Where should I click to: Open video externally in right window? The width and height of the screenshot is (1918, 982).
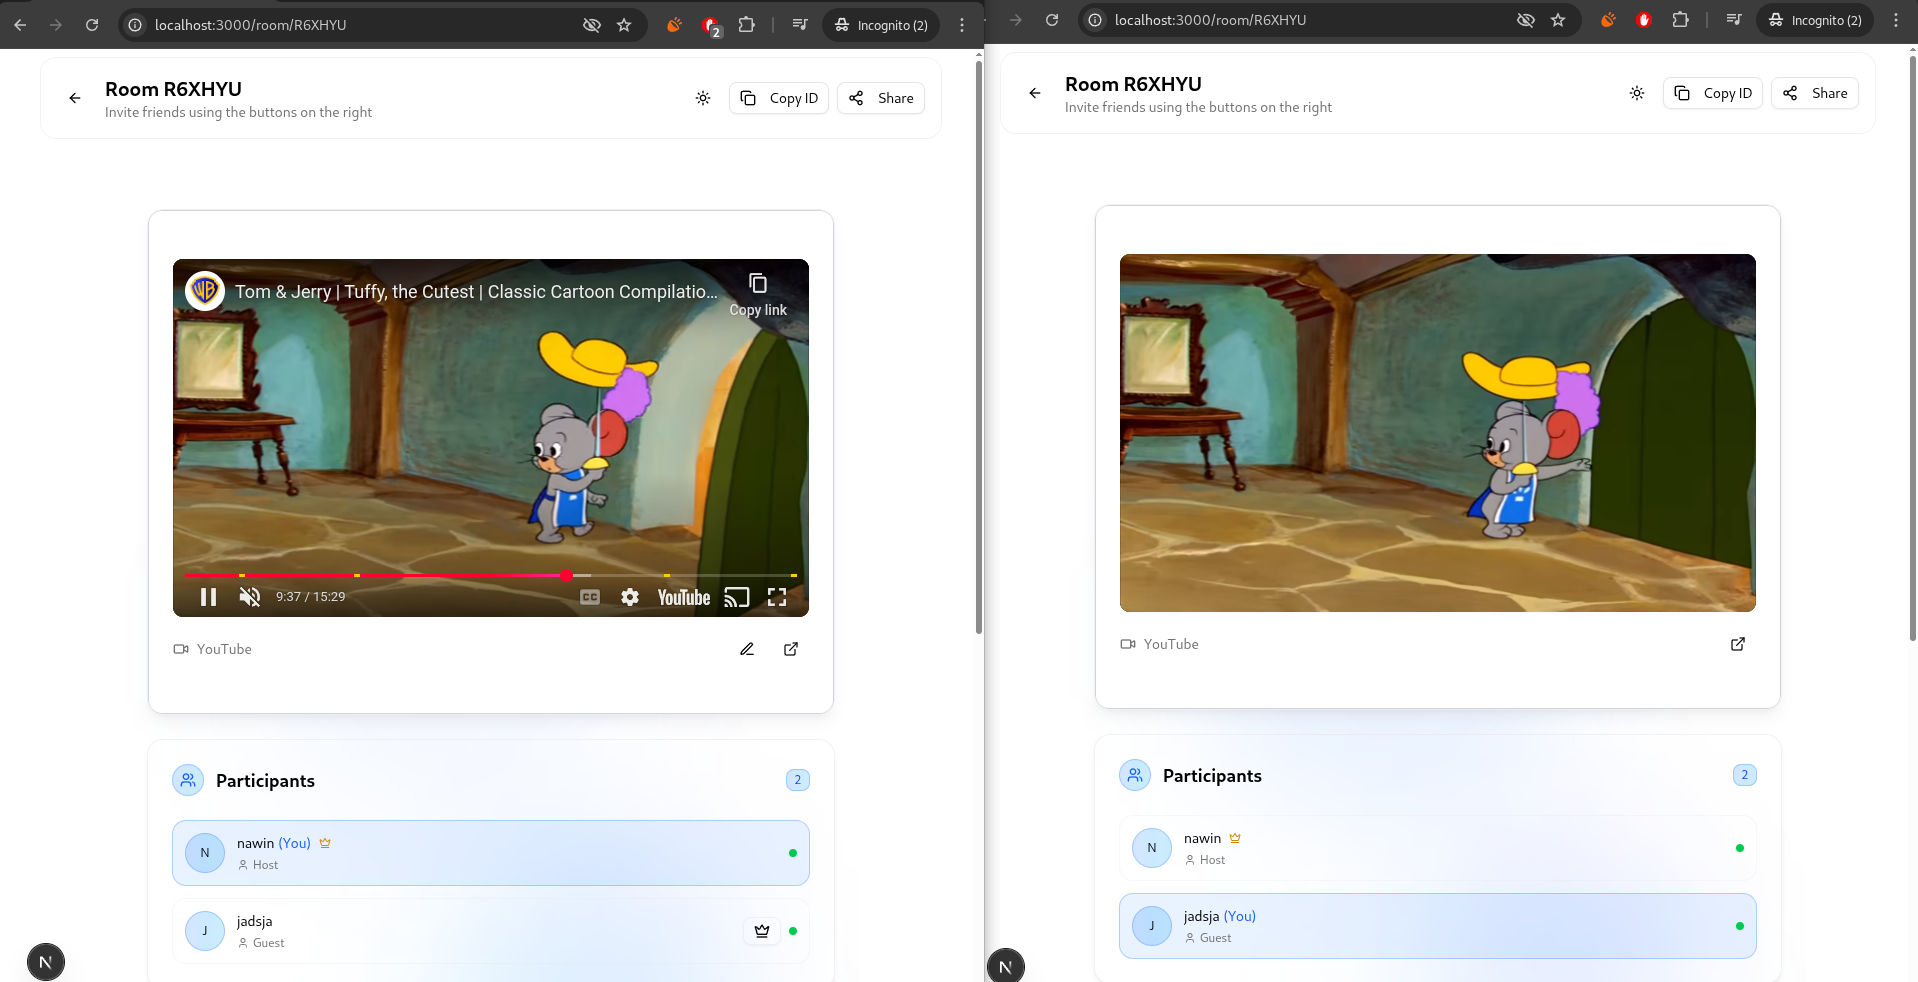point(1738,644)
